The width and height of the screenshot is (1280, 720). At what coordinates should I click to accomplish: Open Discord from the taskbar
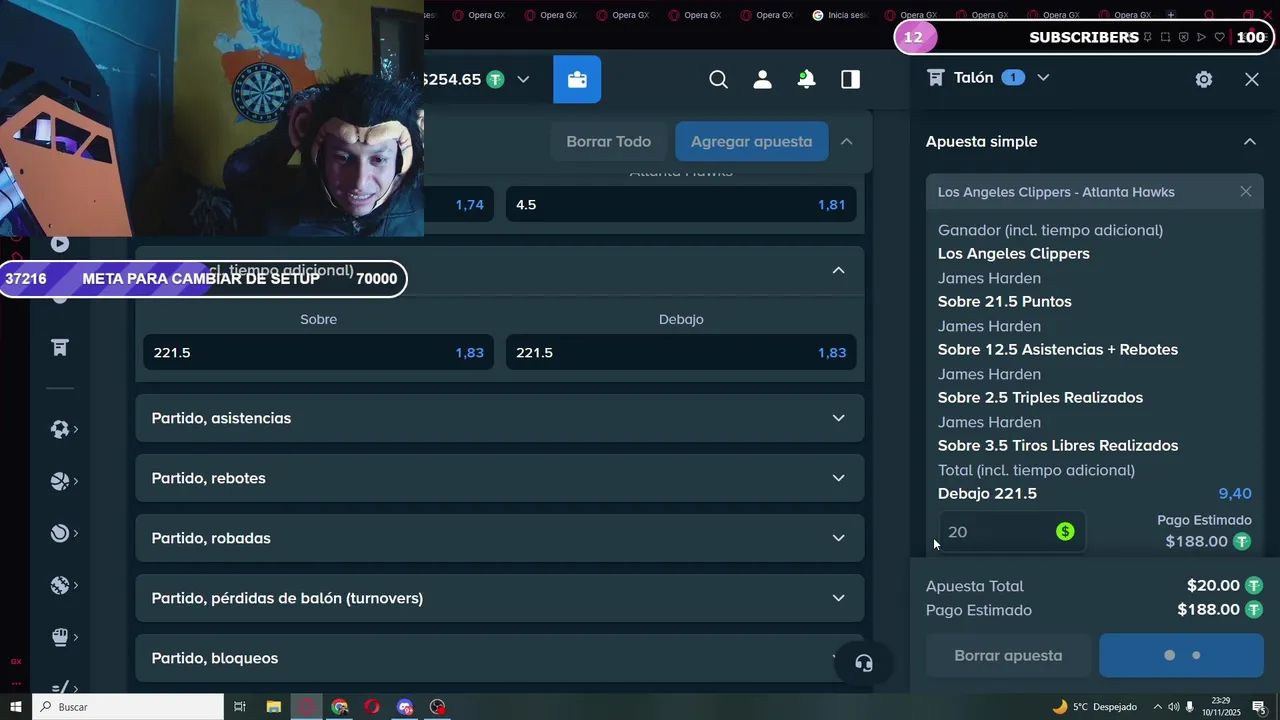tap(404, 707)
